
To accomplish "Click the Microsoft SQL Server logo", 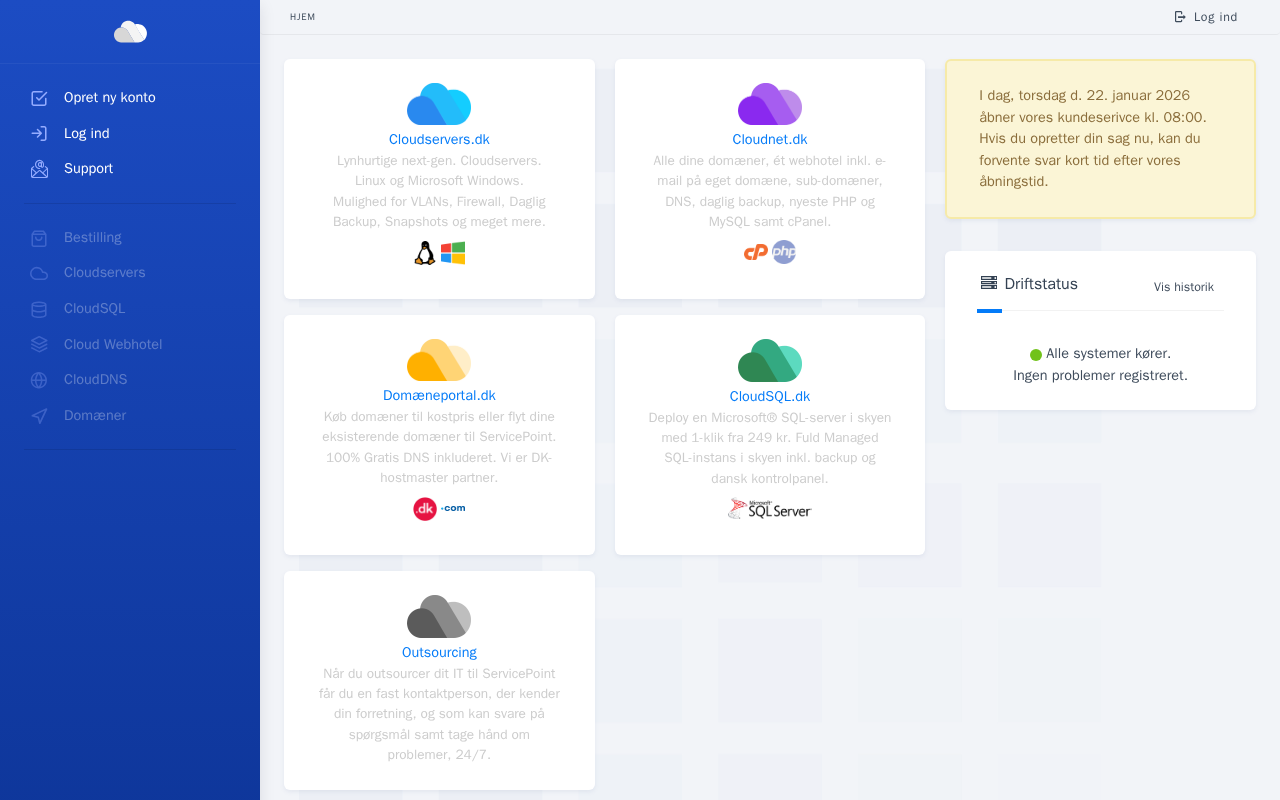I will pos(770,509).
